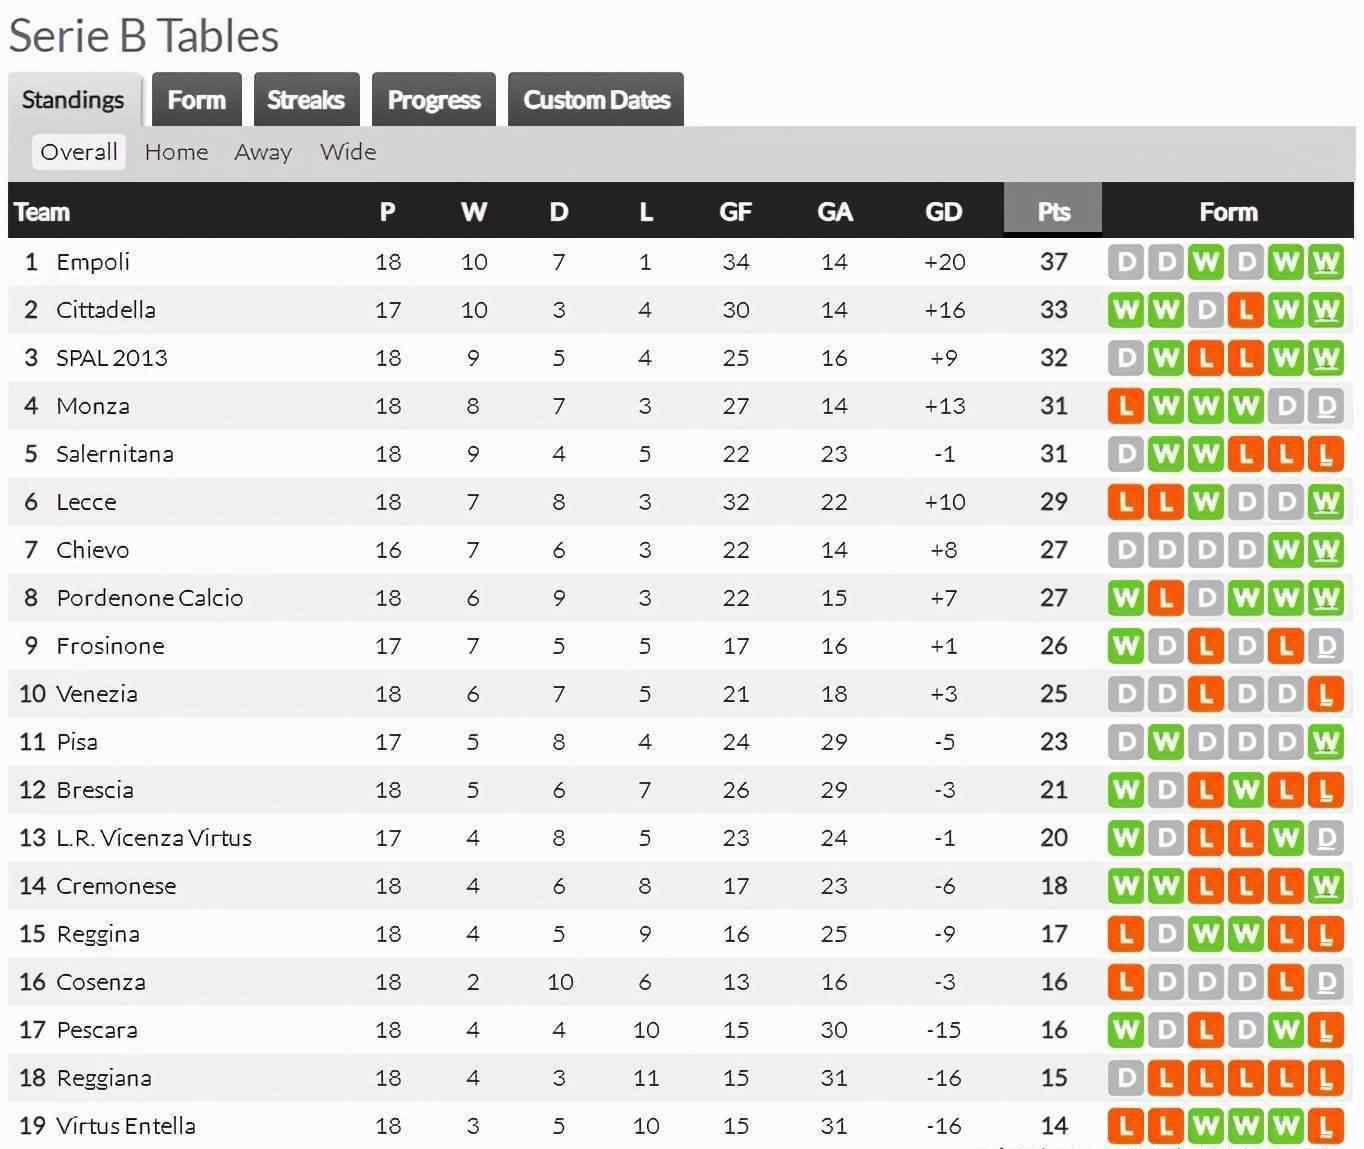1364x1149 pixels.
Task: Show the Home standings view
Action: point(177,152)
